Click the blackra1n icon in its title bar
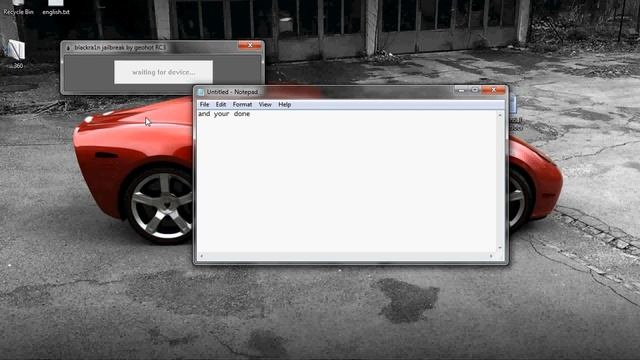The height and width of the screenshot is (360, 640). 68,48
